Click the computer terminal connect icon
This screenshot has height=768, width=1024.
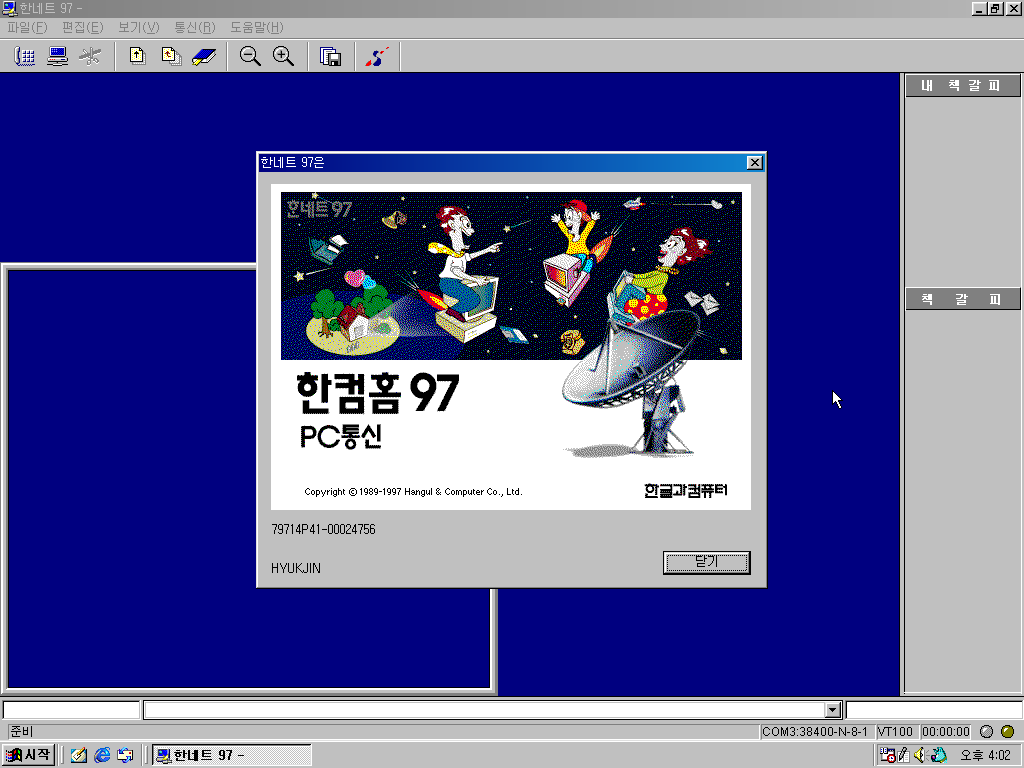point(57,56)
